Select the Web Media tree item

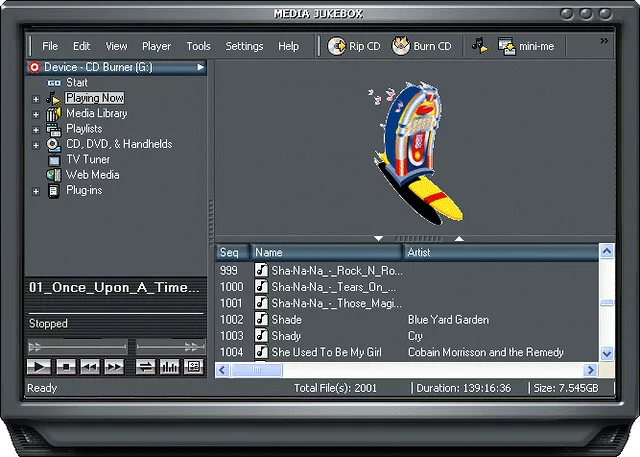tap(92, 175)
